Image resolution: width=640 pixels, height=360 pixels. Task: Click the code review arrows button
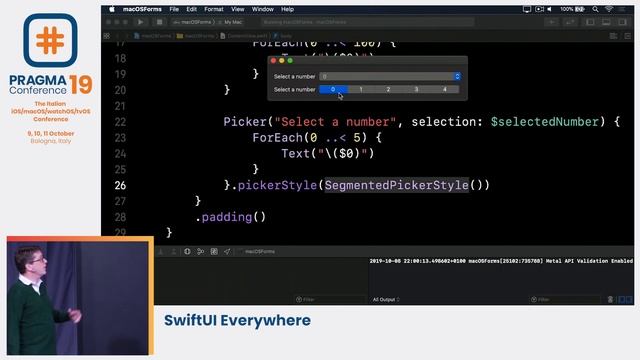click(x=570, y=22)
